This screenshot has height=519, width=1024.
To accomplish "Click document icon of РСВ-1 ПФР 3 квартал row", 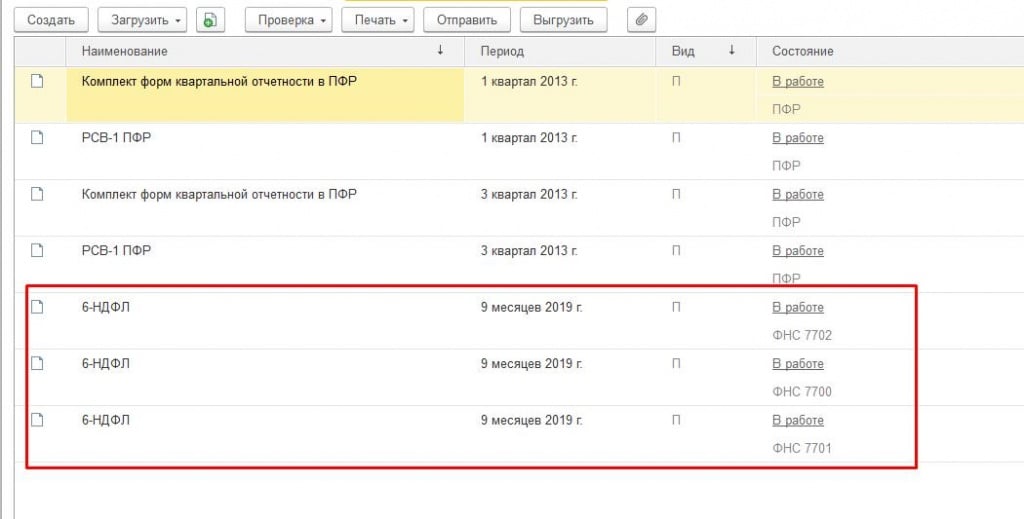I will pos(38,250).
